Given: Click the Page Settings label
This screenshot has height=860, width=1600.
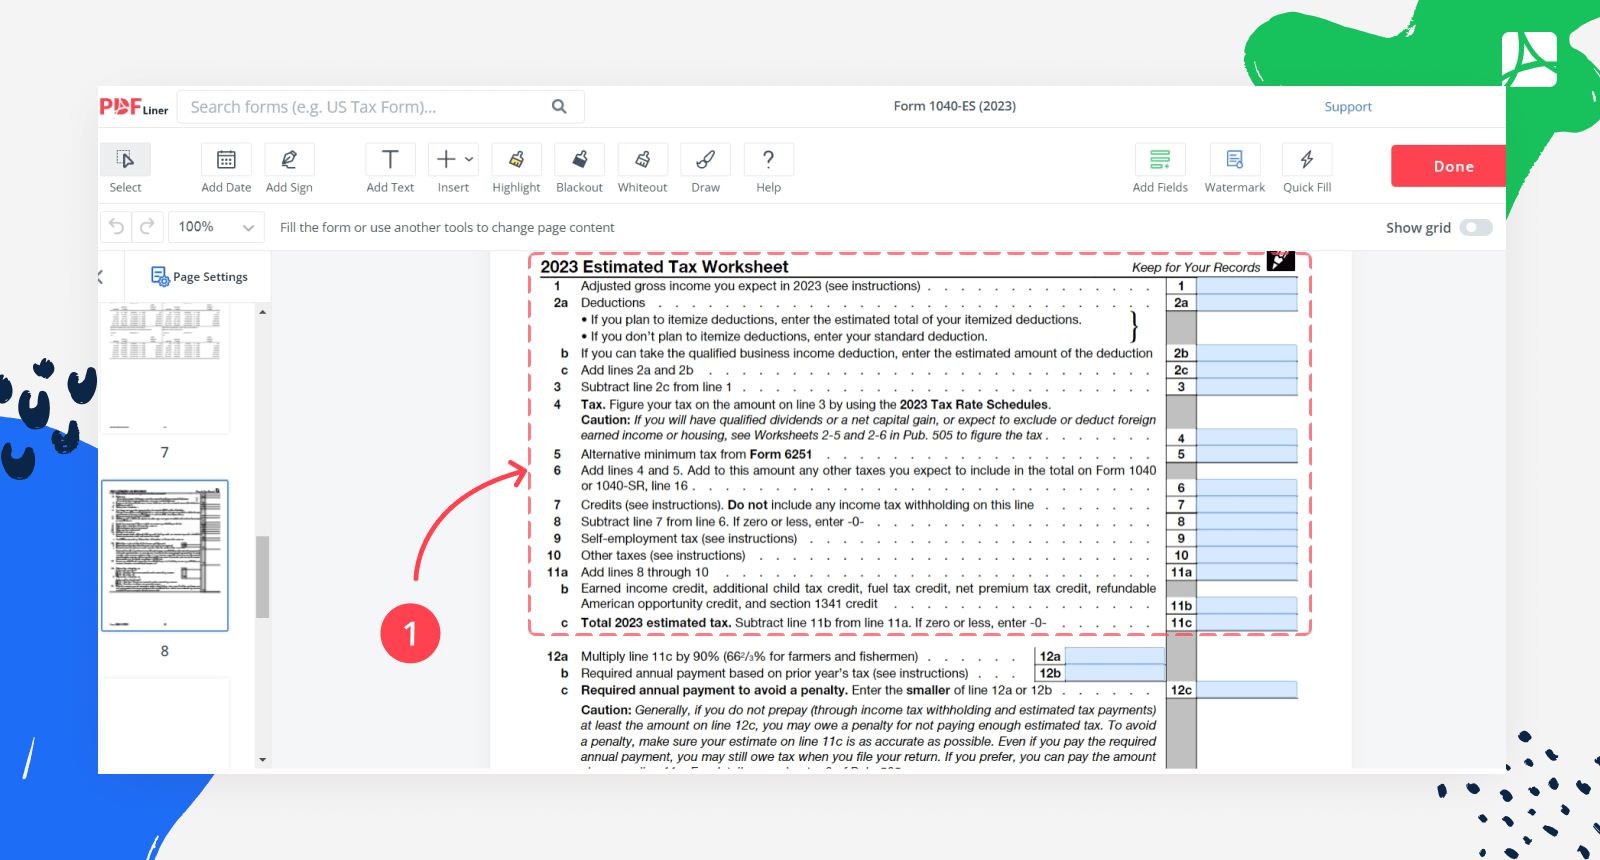Looking at the screenshot, I should click(x=210, y=277).
